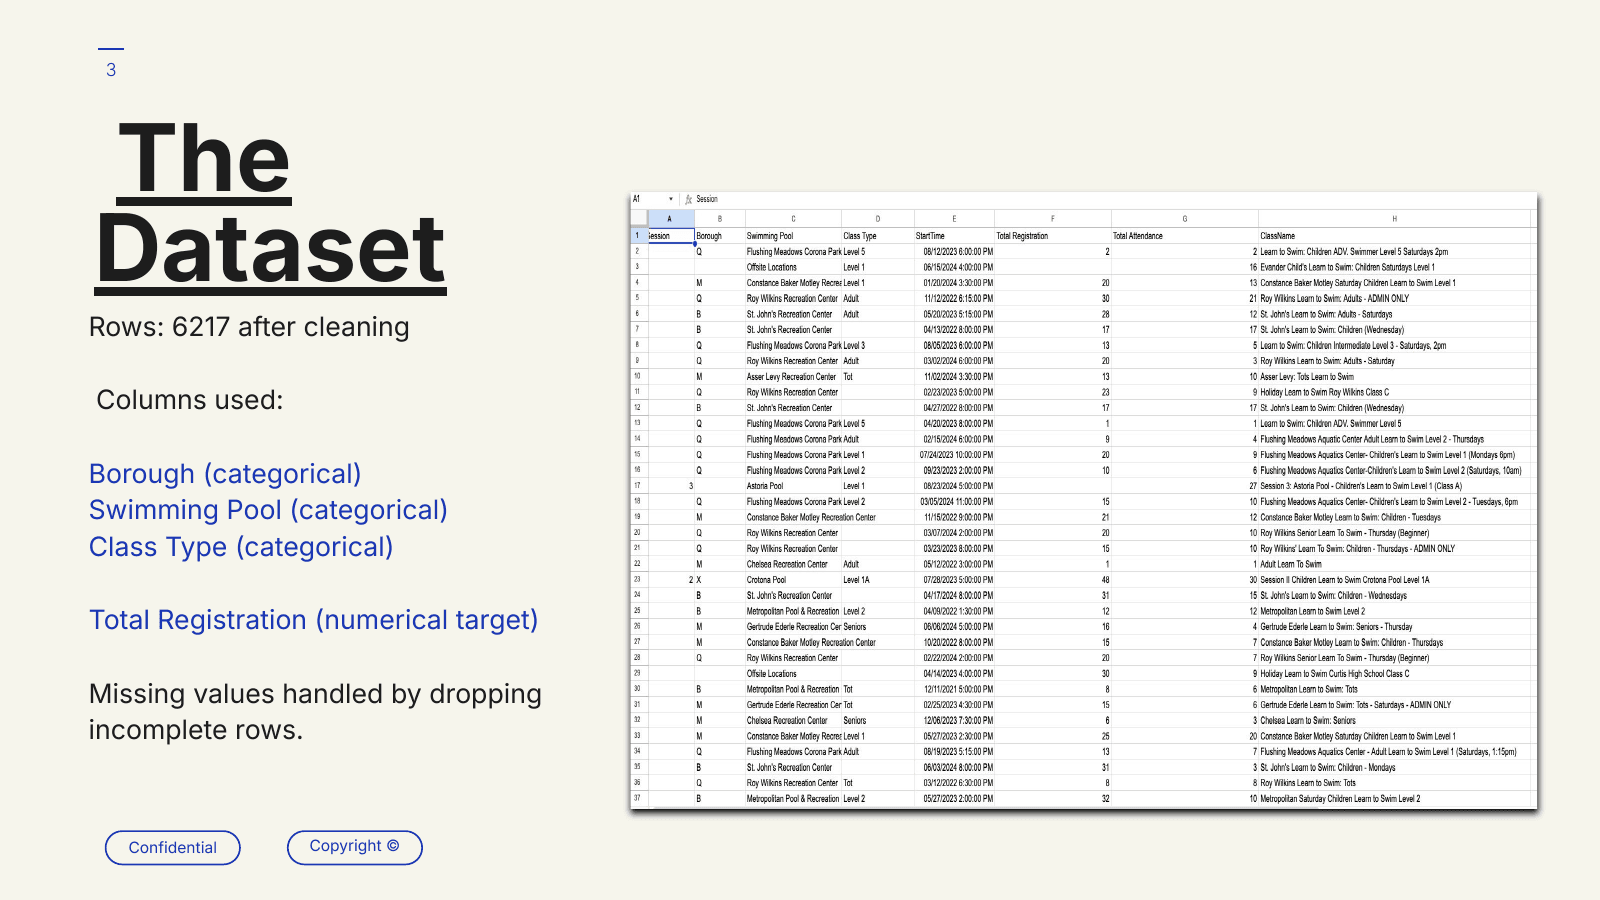The width and height of the screenshot is (1600, 900).
Task: Click the Missing values handled paragraph
Action: click(315, 712)
